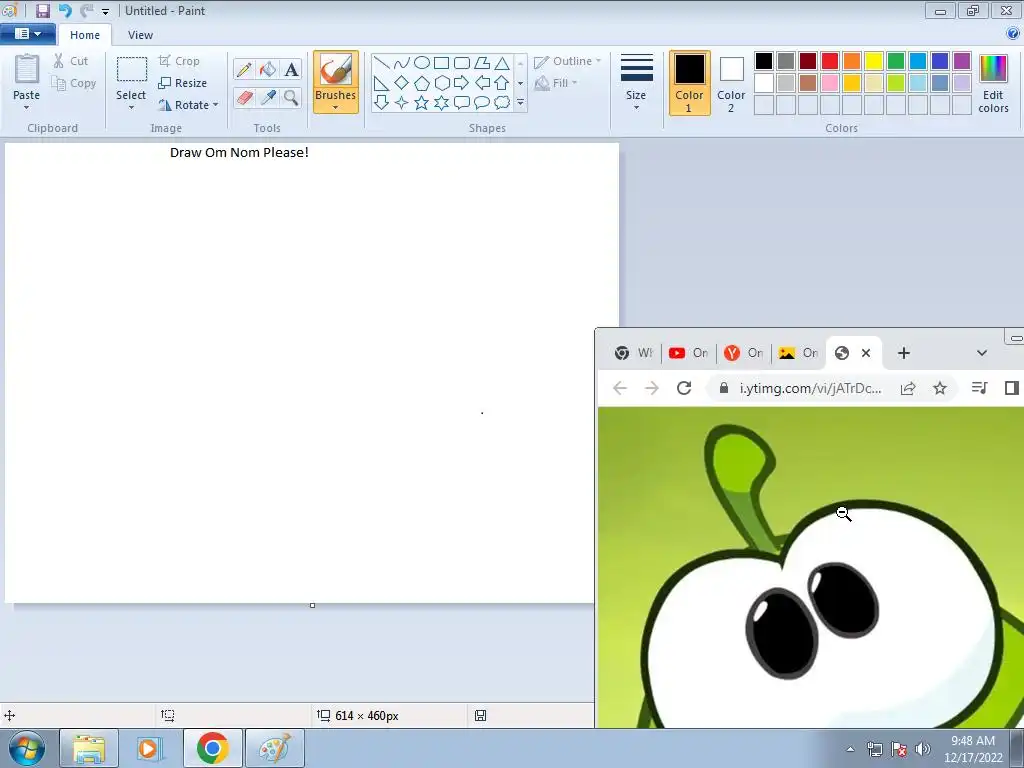
Task: Click the Resize button
Action: pos(183,83)
